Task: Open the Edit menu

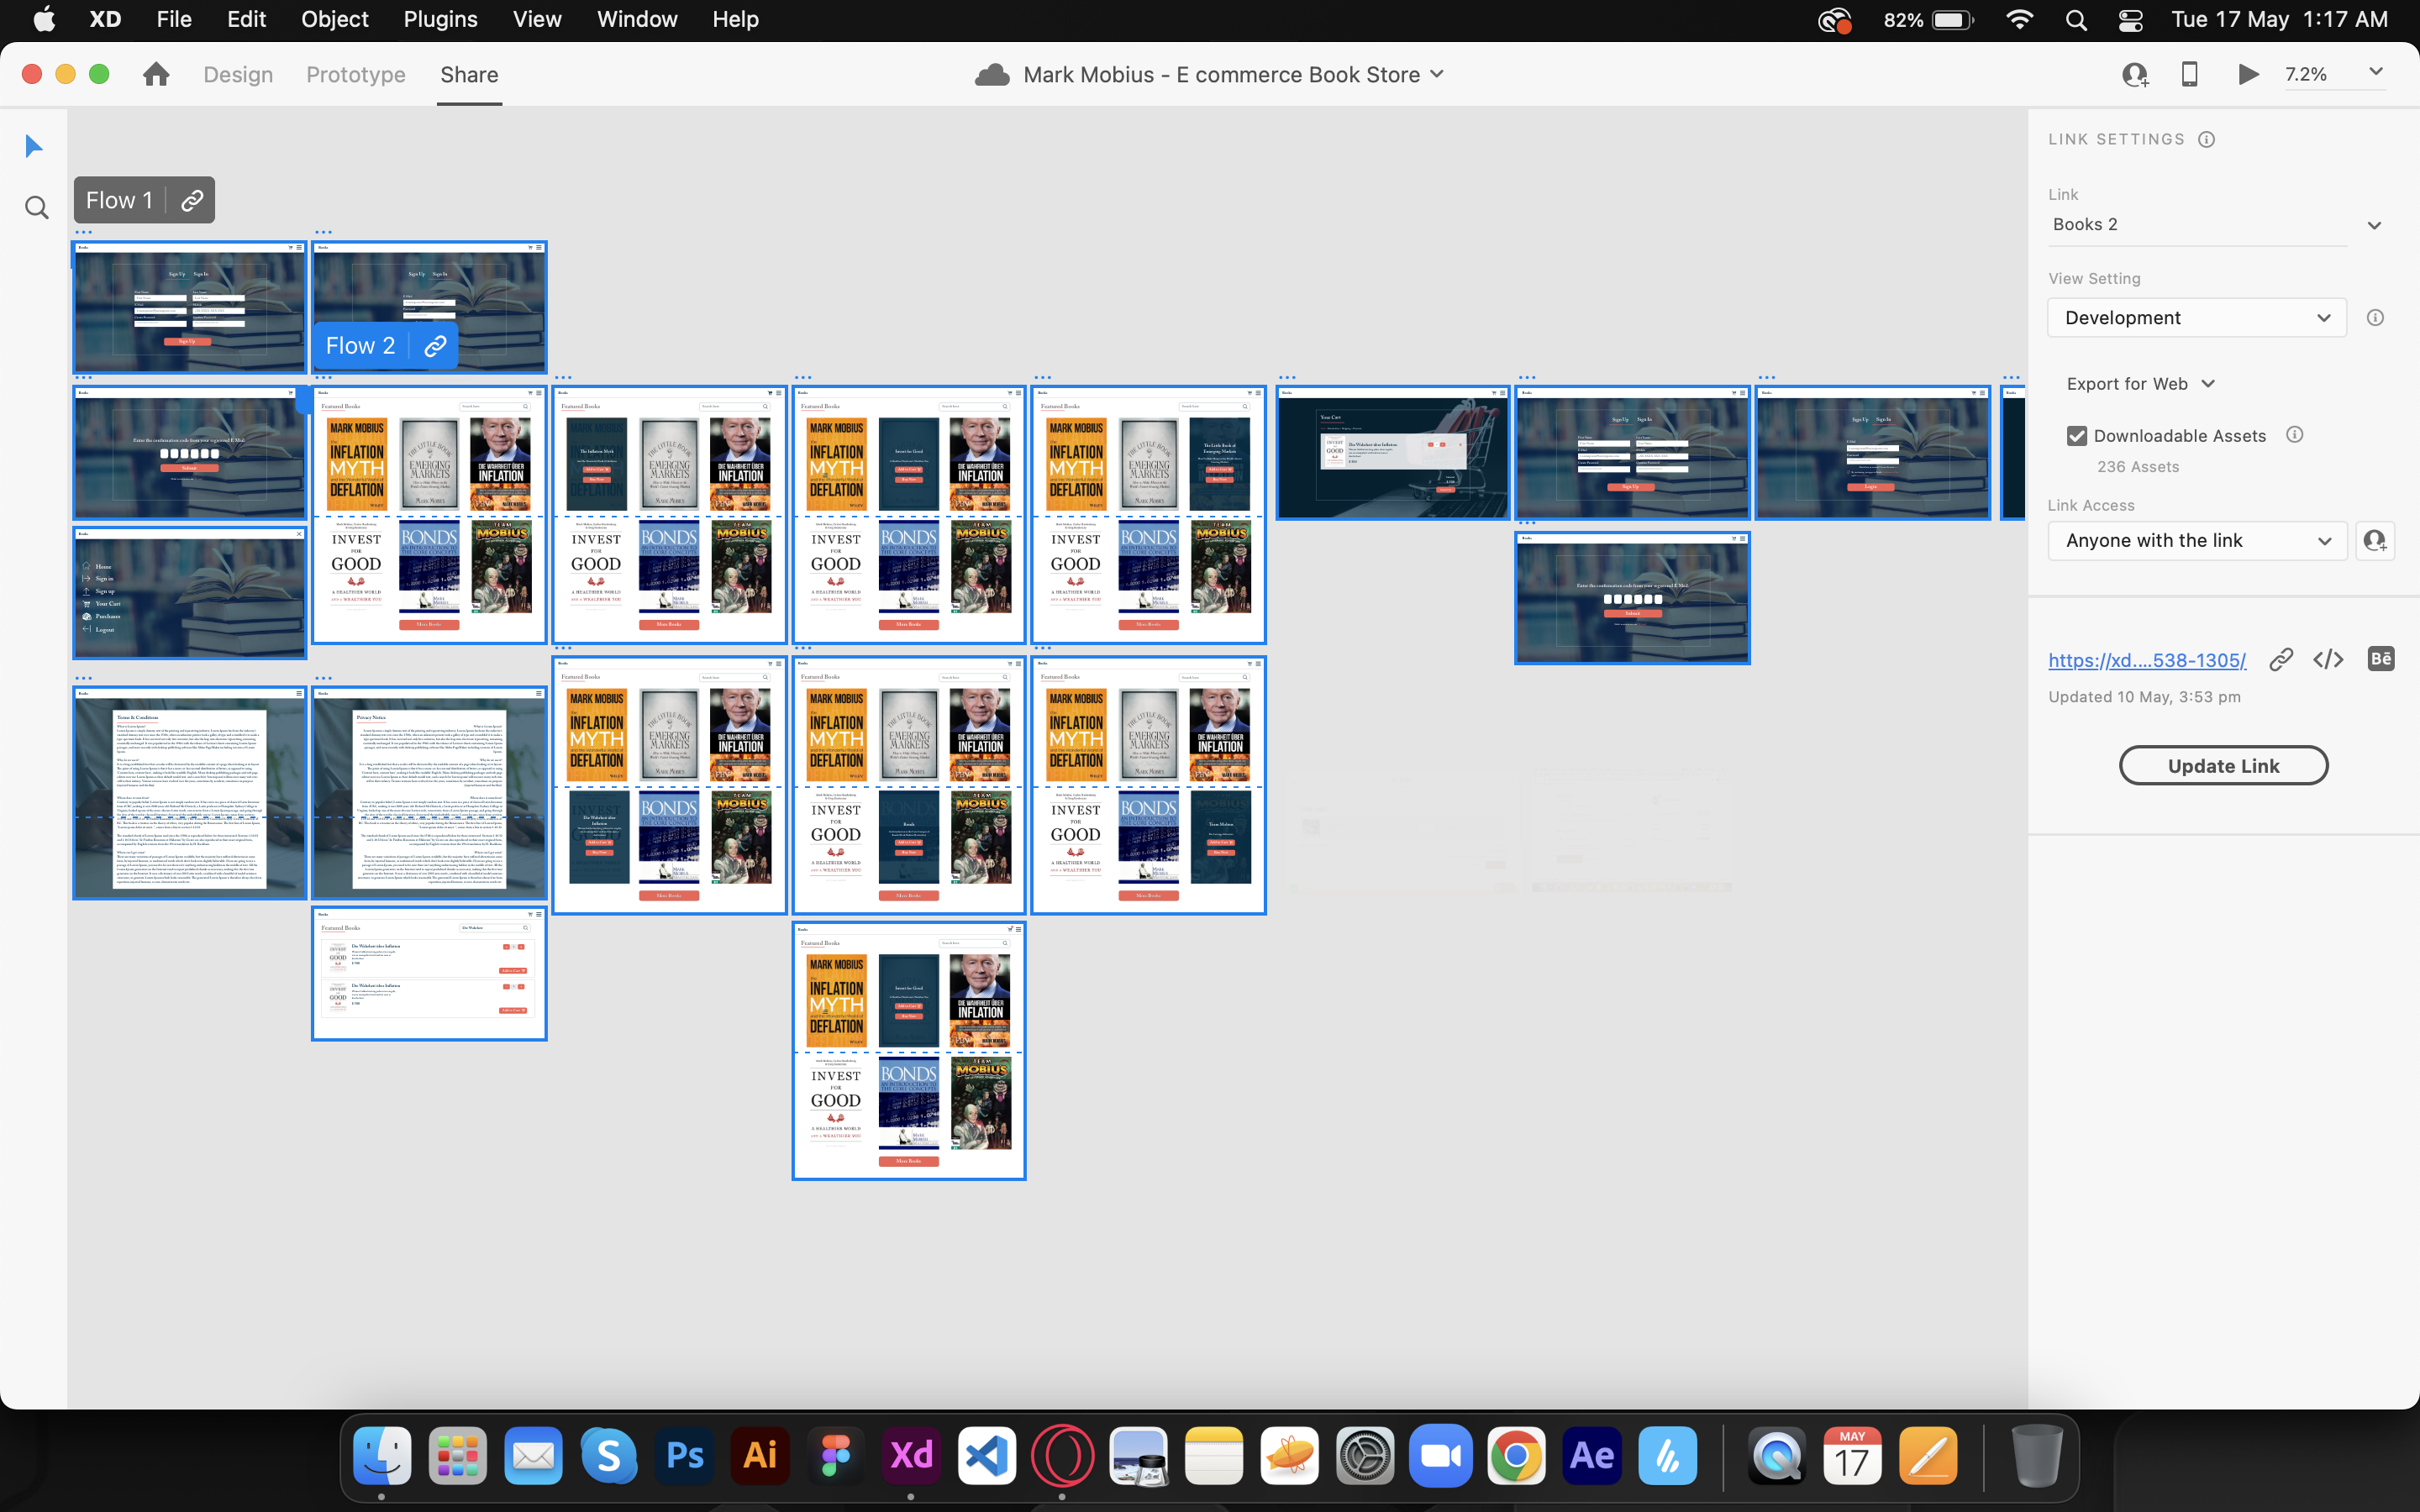Action: [x=246, y=20]
